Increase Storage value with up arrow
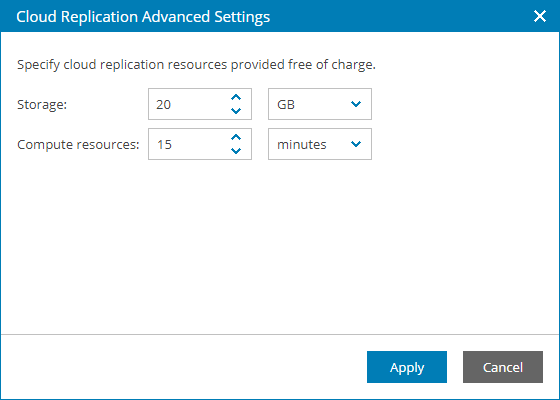 236,97
